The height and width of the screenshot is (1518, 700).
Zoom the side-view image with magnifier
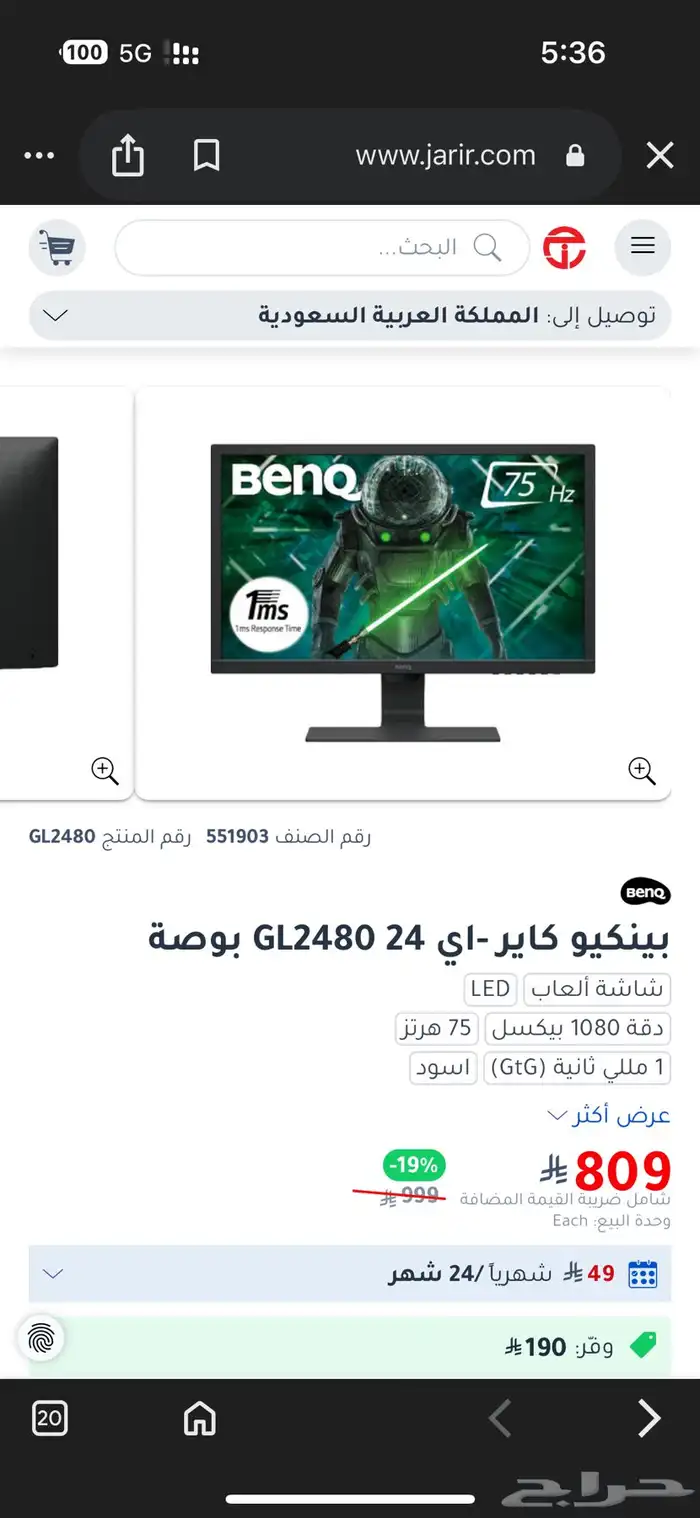pyautogui.click(x=105, y=770)
